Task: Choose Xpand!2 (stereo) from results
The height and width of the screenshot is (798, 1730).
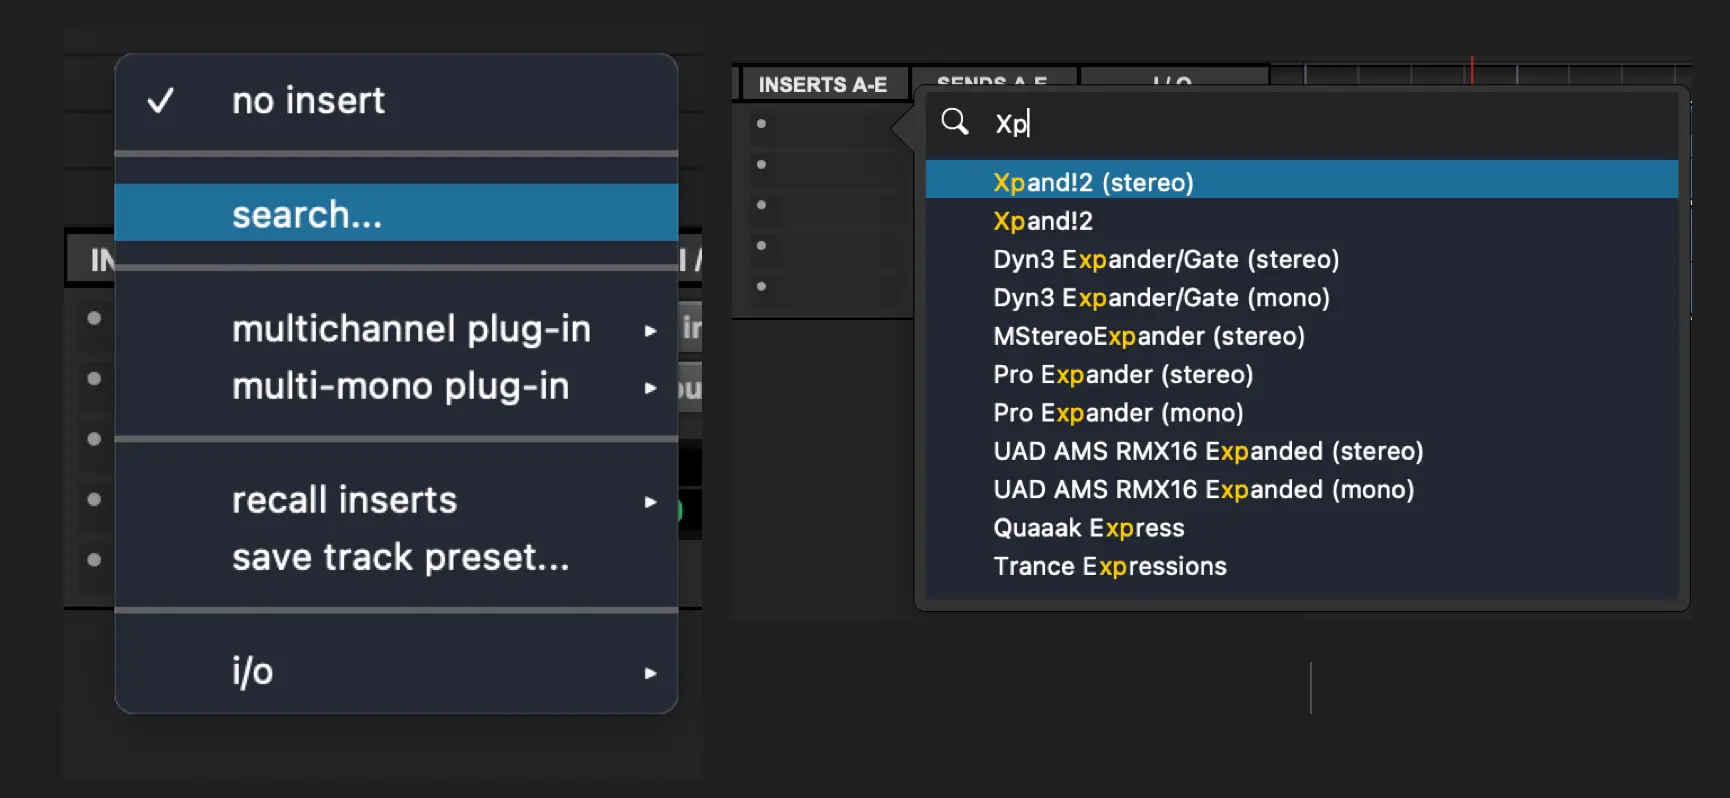Action: 1093,182
